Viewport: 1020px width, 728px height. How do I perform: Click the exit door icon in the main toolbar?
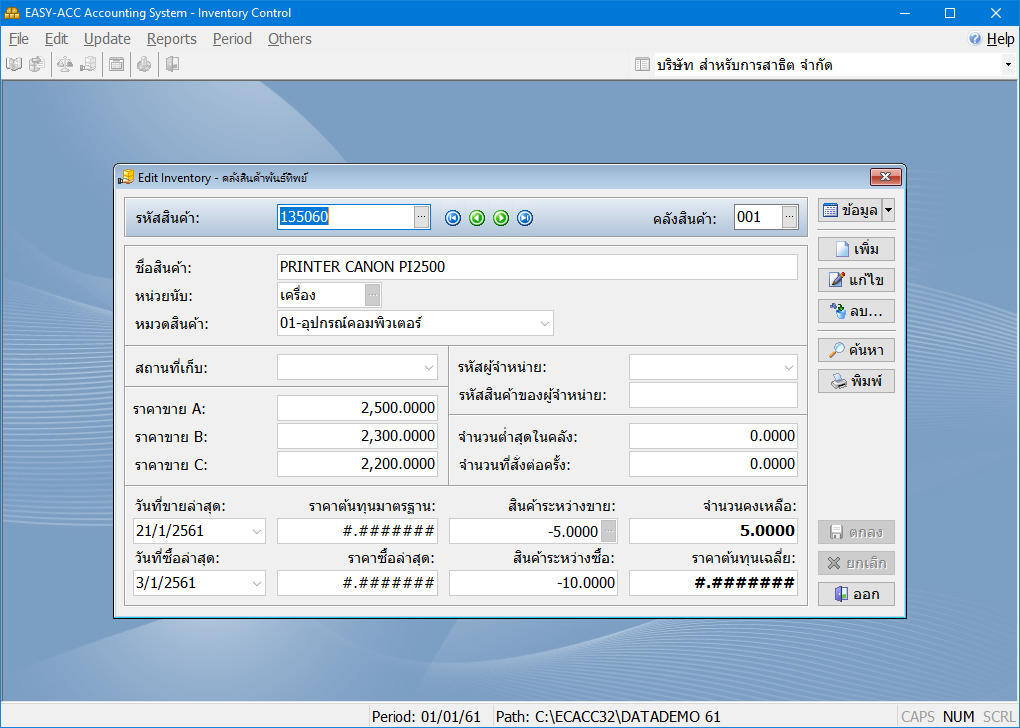tap(172, 65)
